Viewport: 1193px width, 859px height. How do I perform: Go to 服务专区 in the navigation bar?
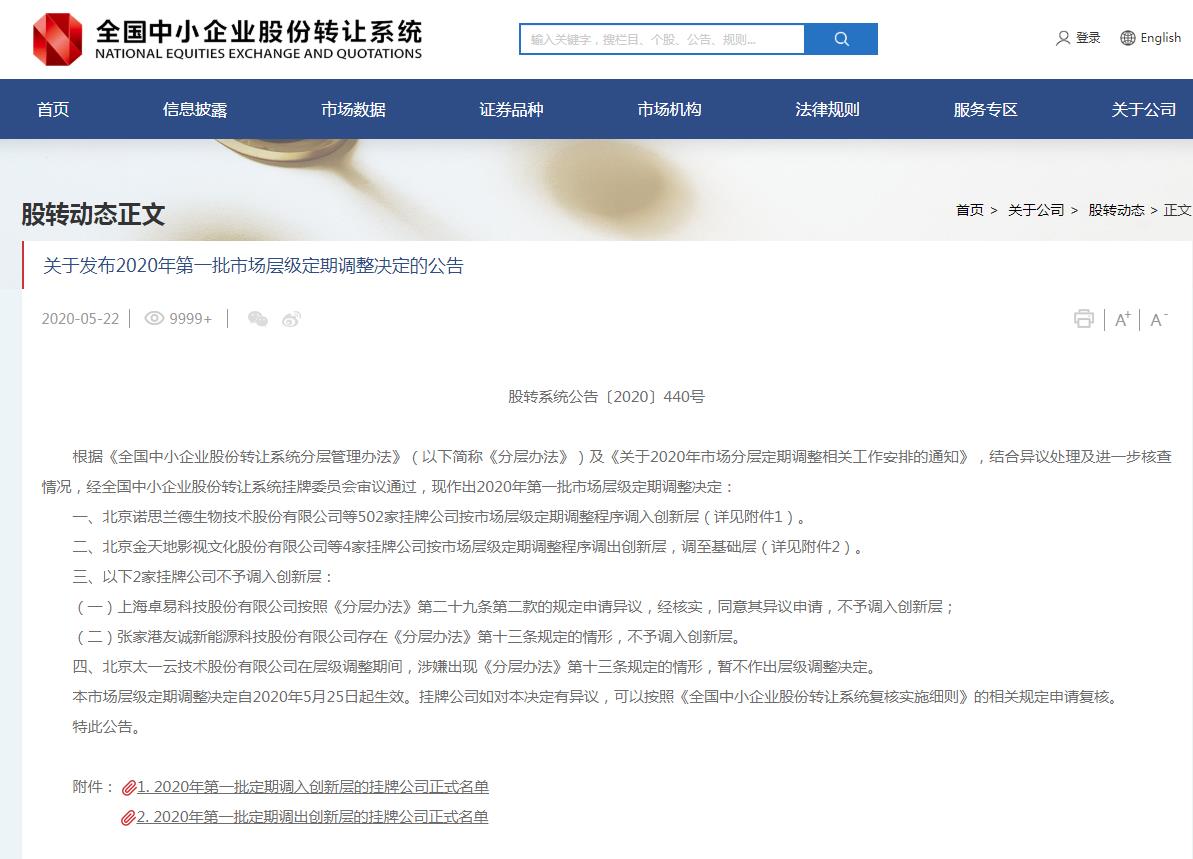pyautogui.click(x=985, y=110)
